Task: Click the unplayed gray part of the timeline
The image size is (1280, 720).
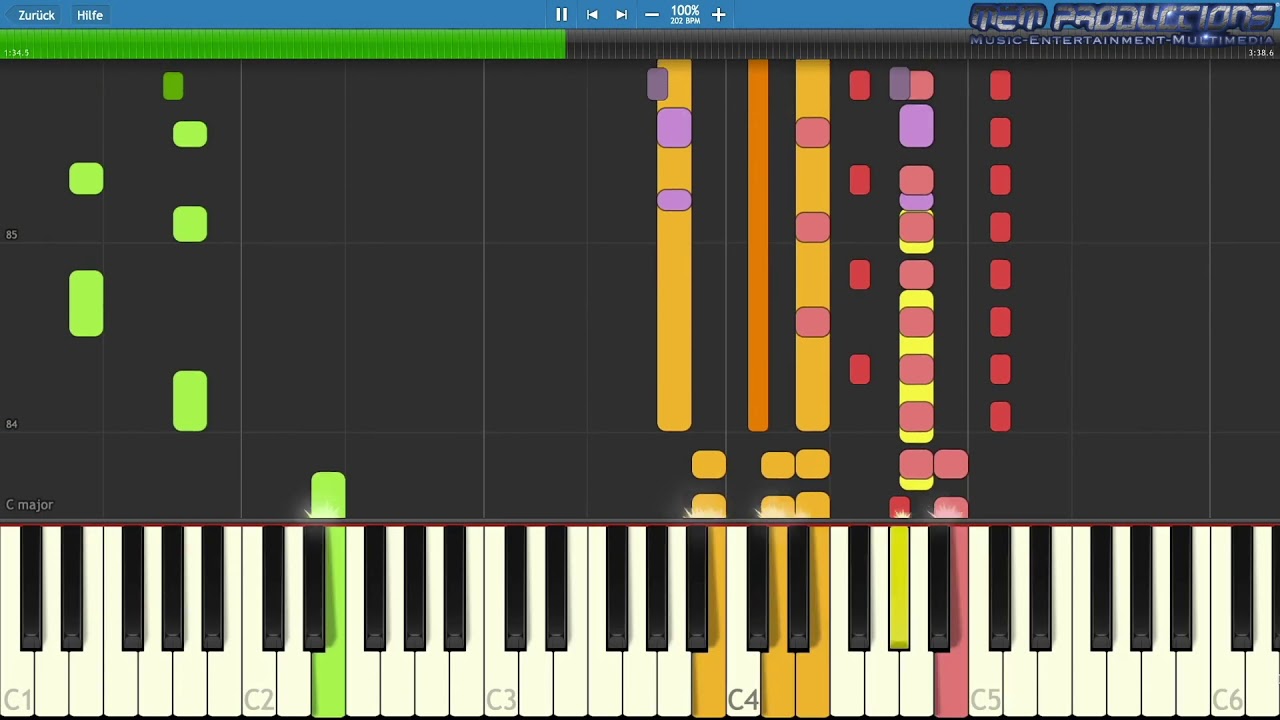Action: (x=922, y=44)
